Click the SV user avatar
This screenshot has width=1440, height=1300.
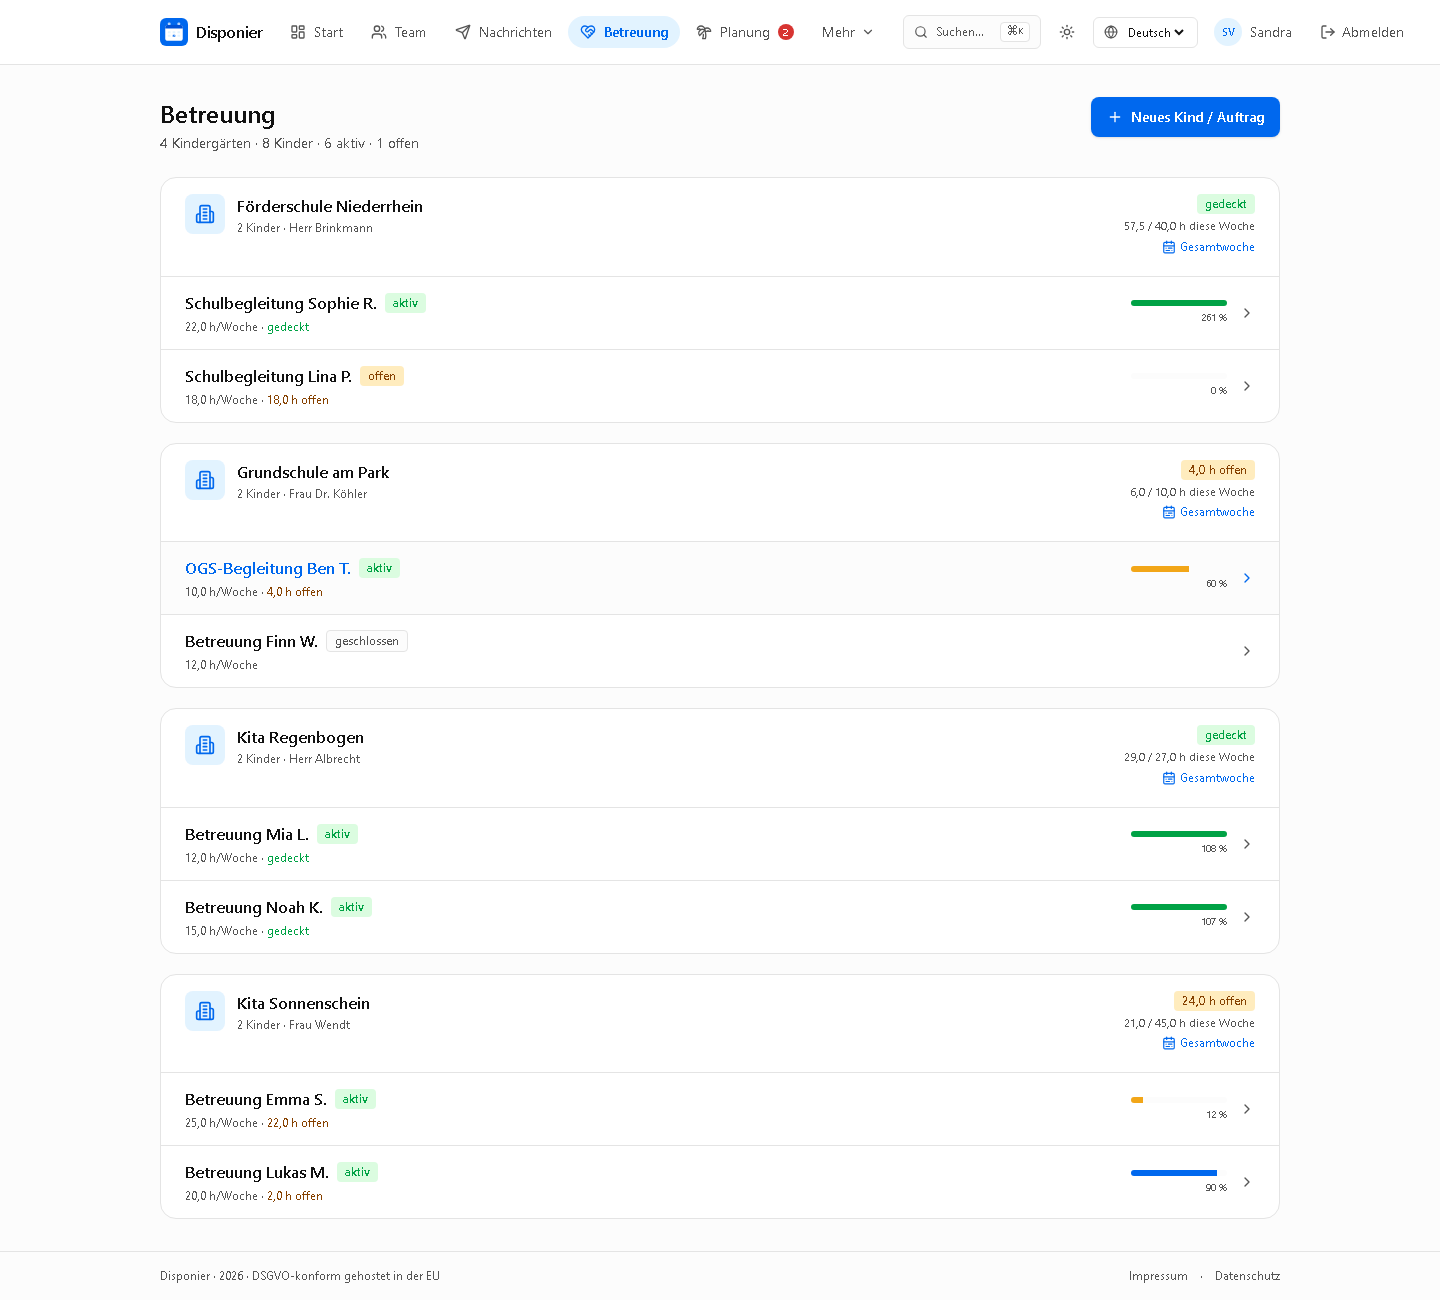(x=1228, y=32)
